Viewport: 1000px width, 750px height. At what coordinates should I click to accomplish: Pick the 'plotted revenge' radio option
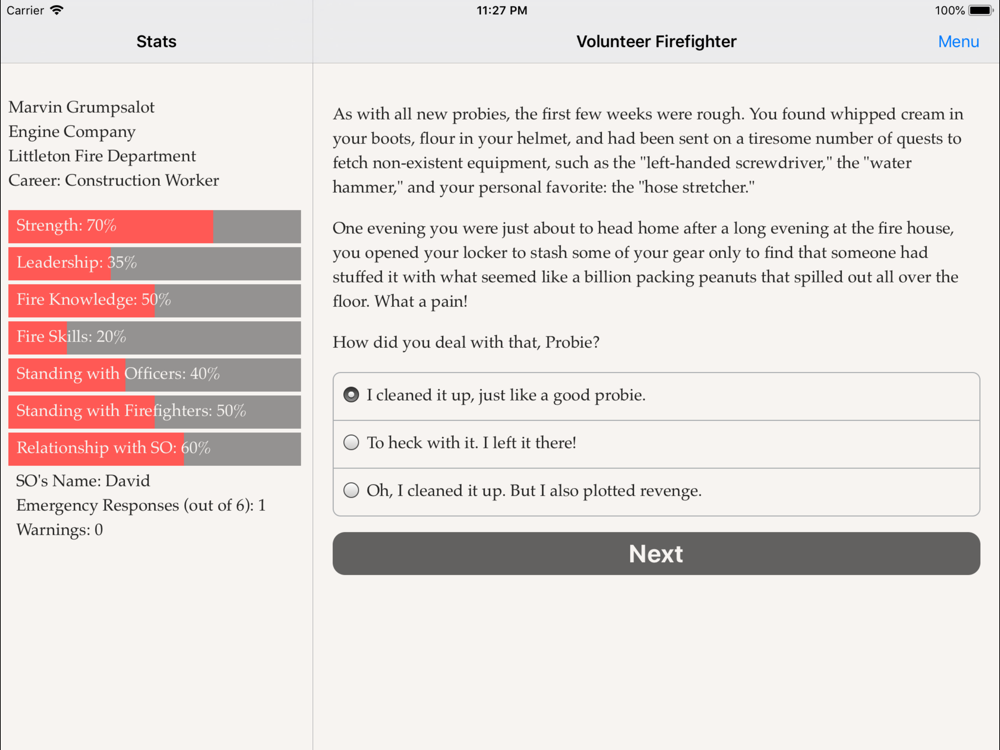pyautogui.click(x=351, y=491)
